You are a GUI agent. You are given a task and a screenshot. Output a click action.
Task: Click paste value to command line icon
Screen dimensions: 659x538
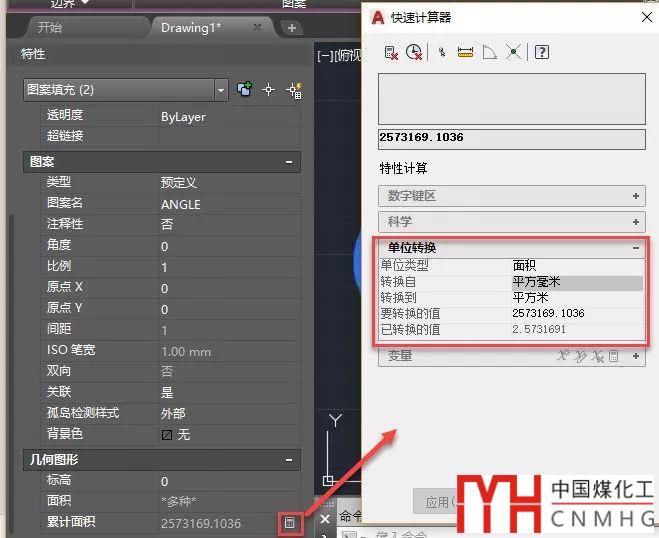(x=442, y=53)
